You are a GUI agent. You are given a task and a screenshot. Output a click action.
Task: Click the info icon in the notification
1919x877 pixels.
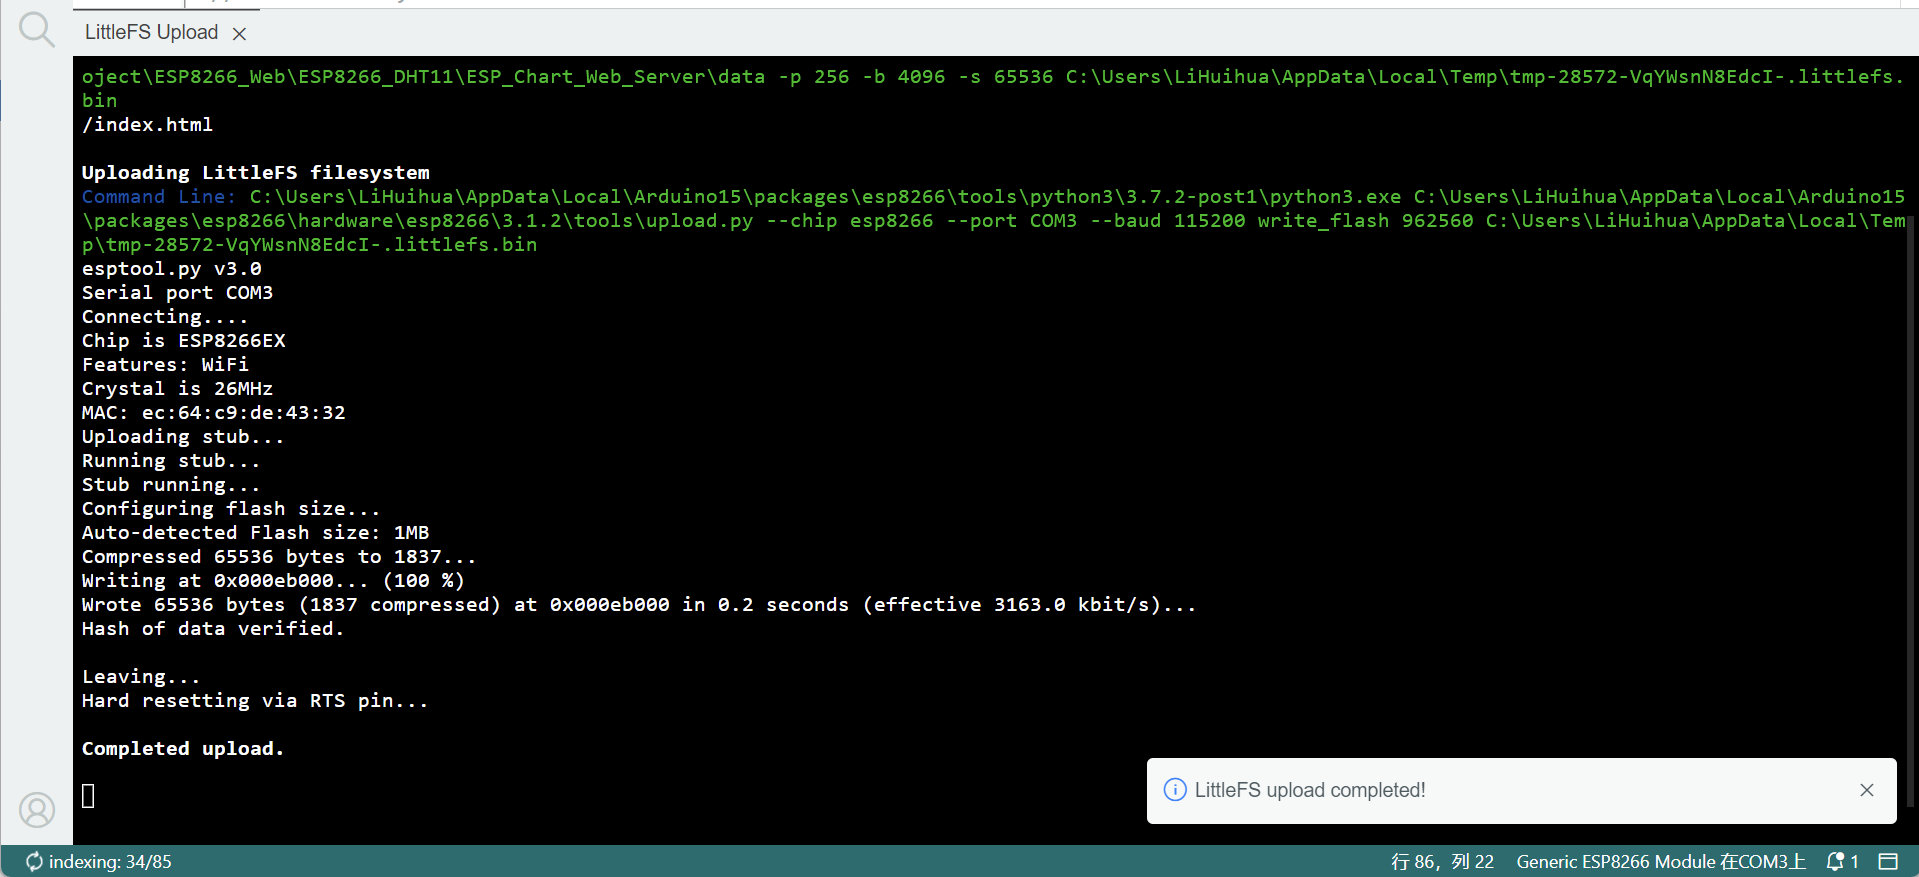click(1175, 790)
